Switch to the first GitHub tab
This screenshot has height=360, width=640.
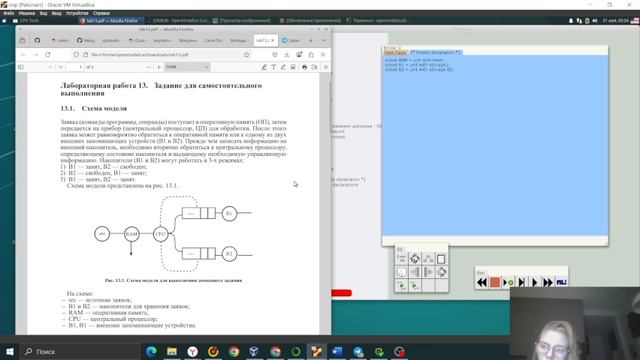[x=37, y=40]
